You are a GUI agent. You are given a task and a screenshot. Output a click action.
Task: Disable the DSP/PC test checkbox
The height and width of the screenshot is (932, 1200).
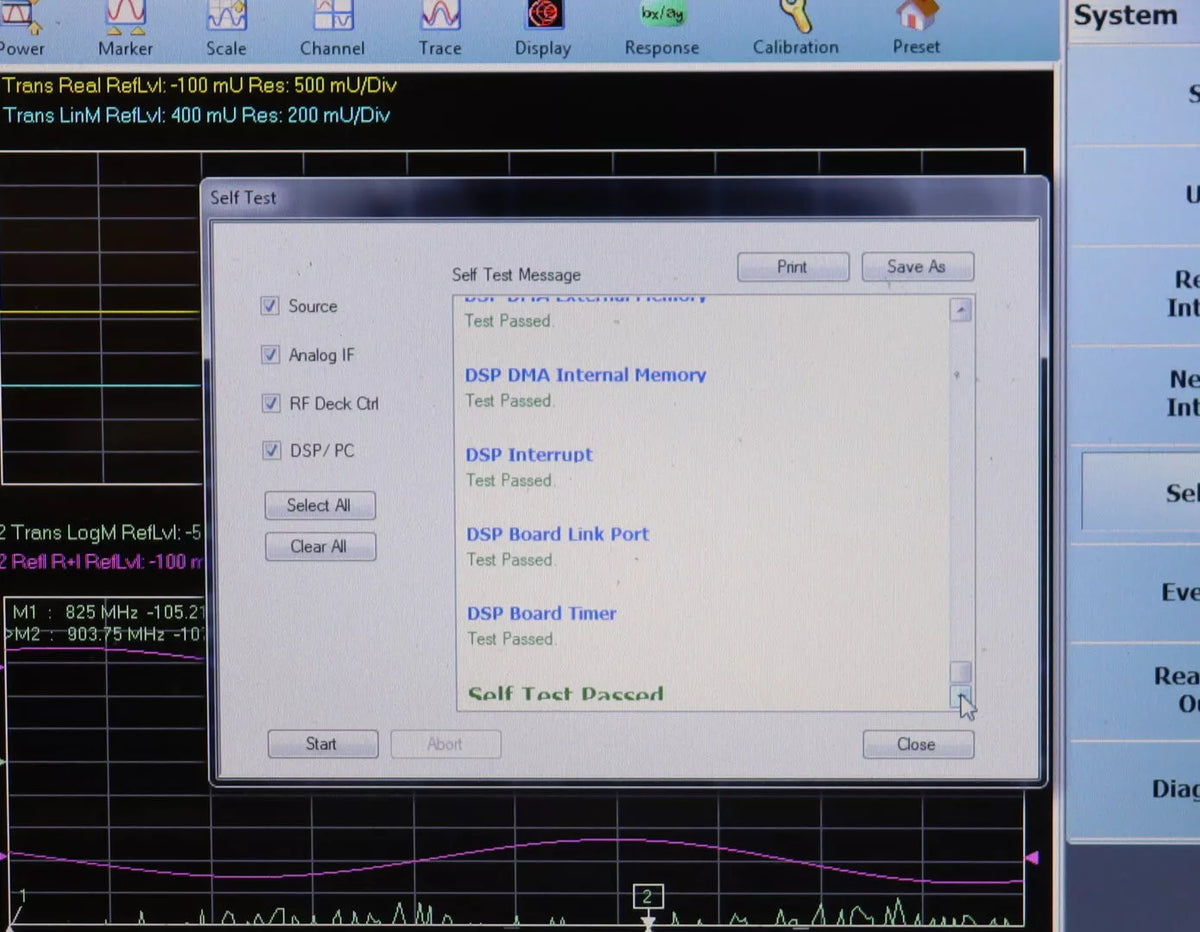point(270,451)
